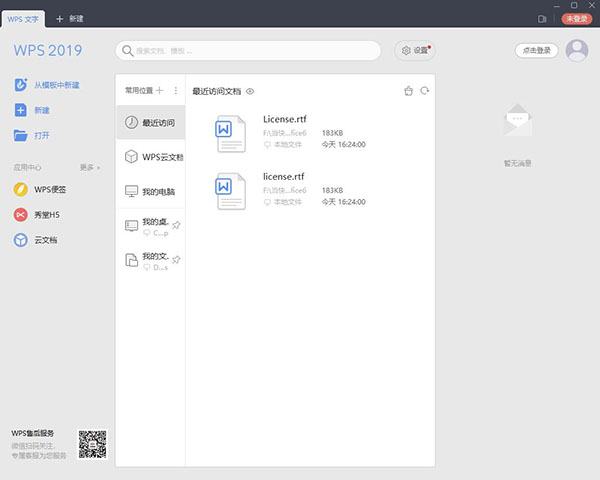The width and height of the screenshot is (600, 480).
Task: Open the 云文档 cube icon in app center
Action: point(21,240)
